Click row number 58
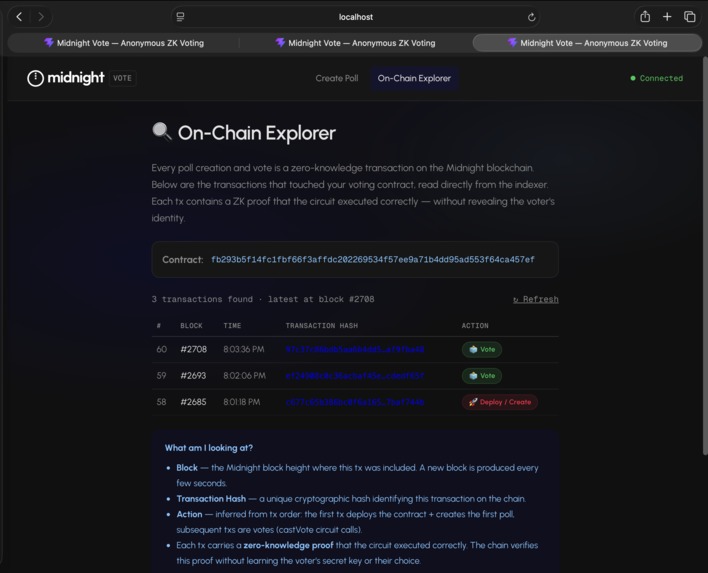 pos(161,402)
